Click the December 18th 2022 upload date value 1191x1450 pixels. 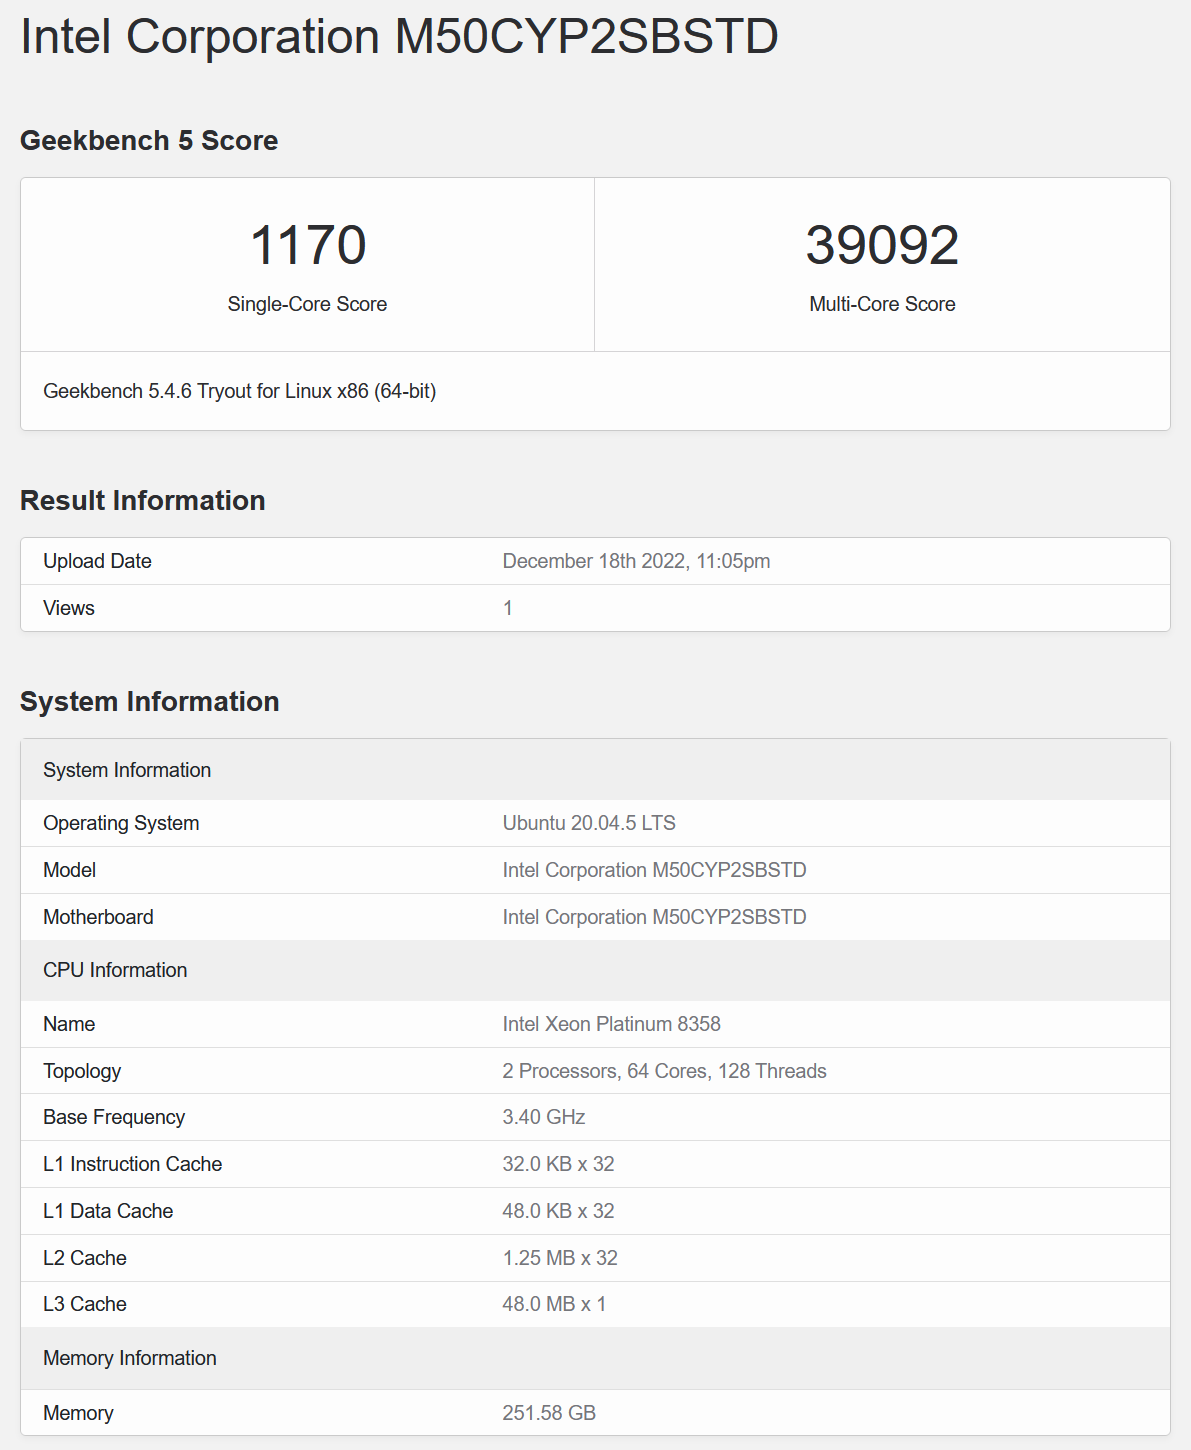pyautogui.click(x=636, y=561)
